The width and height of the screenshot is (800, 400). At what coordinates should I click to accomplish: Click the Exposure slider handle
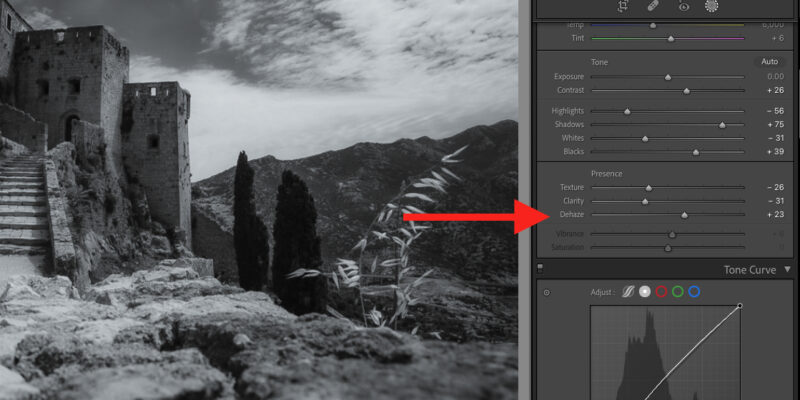pos(668,78)
